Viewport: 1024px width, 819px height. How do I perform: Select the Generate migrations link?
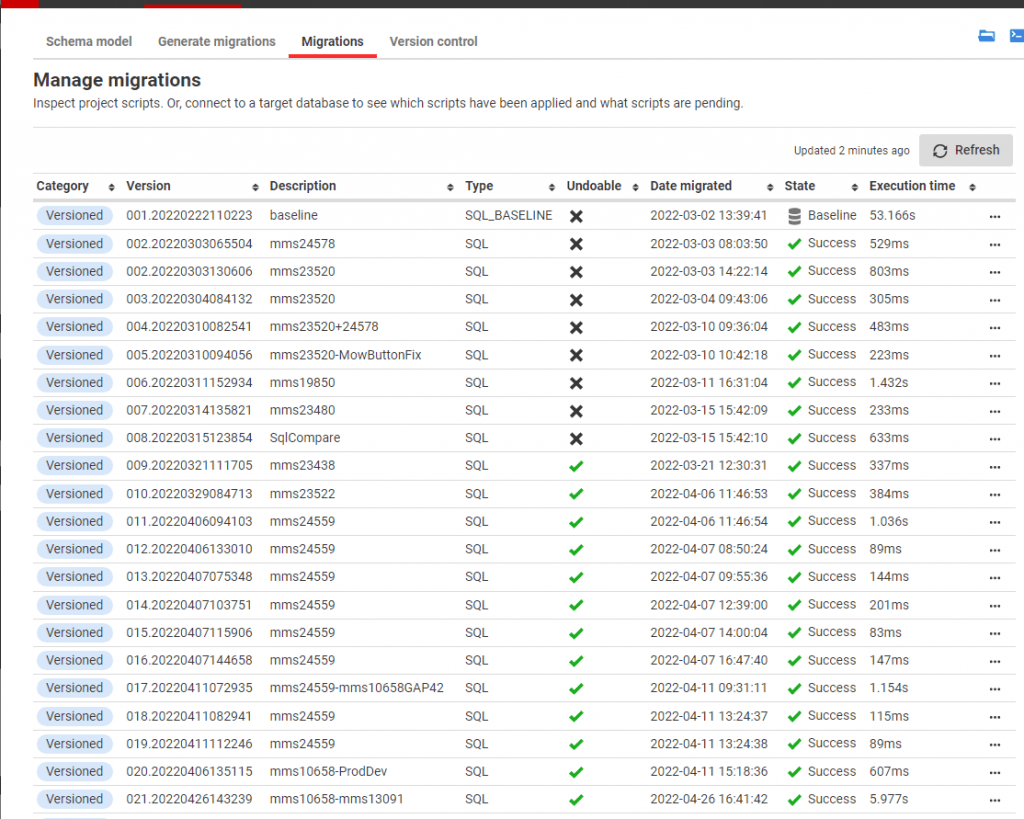216,41
